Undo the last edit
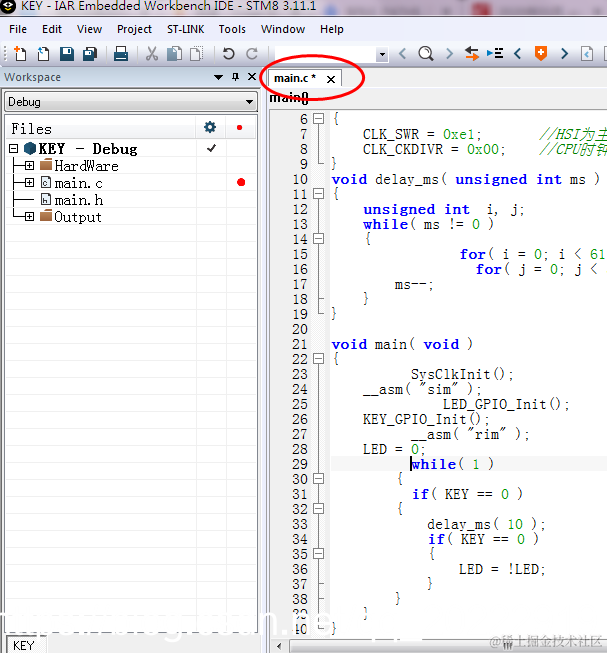The width and height of the screenshot is (607, 653). click(228, 54)
